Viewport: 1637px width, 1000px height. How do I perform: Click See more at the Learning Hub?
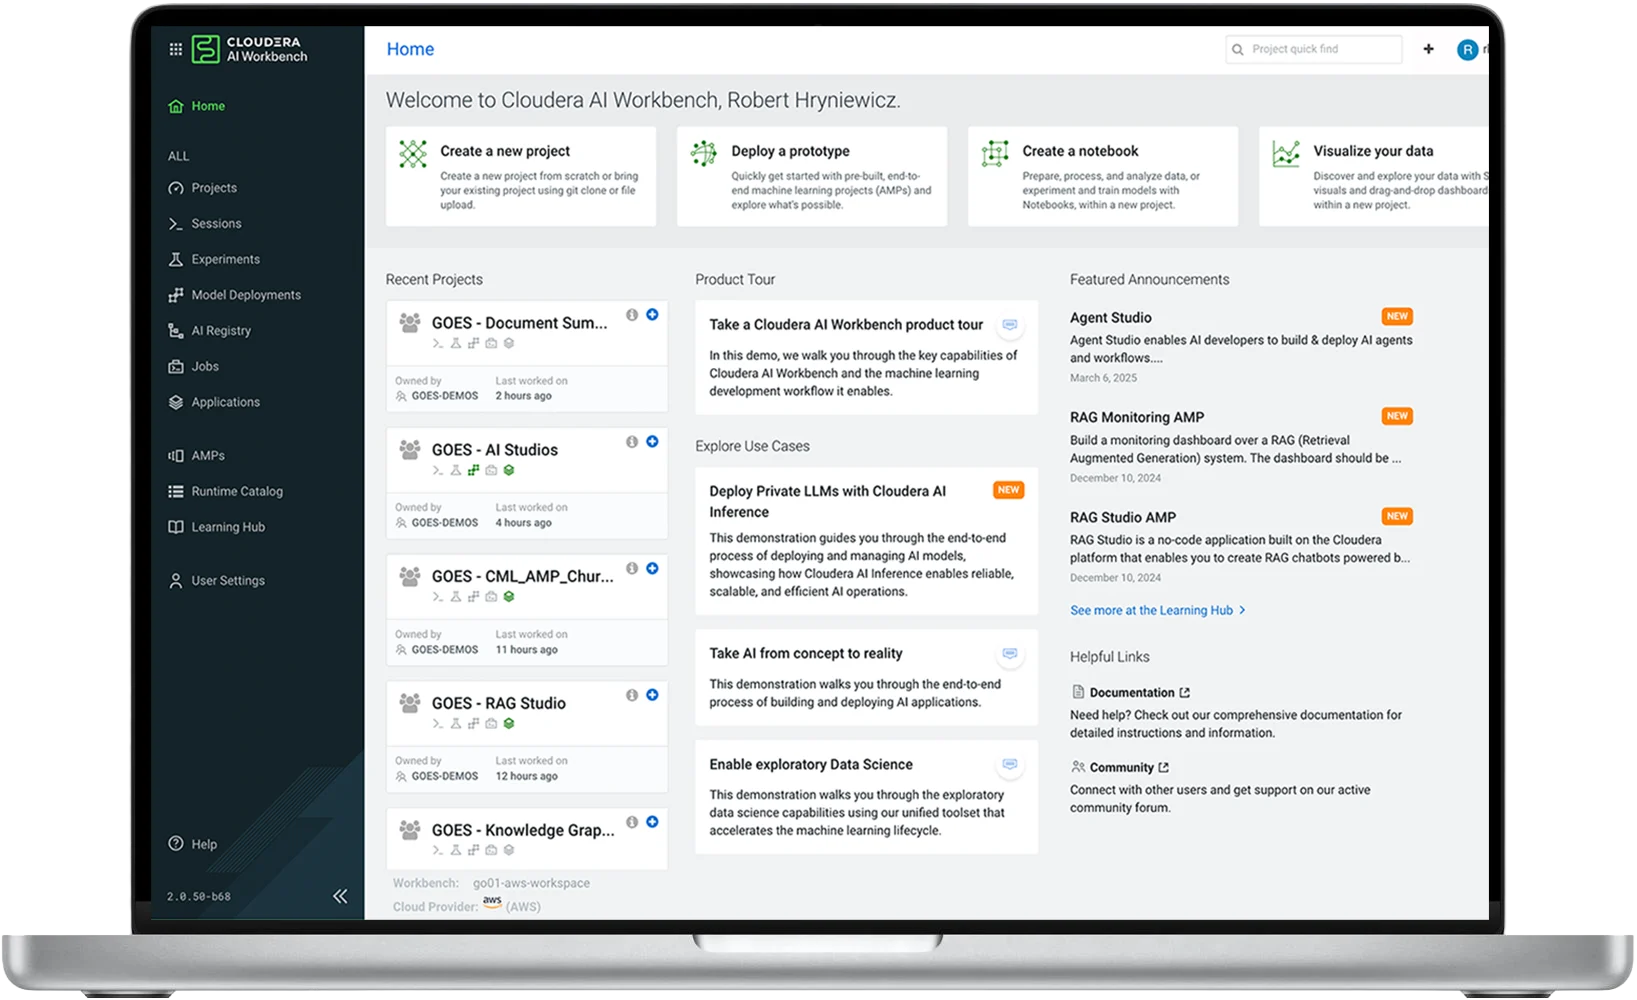[1151, 610]
